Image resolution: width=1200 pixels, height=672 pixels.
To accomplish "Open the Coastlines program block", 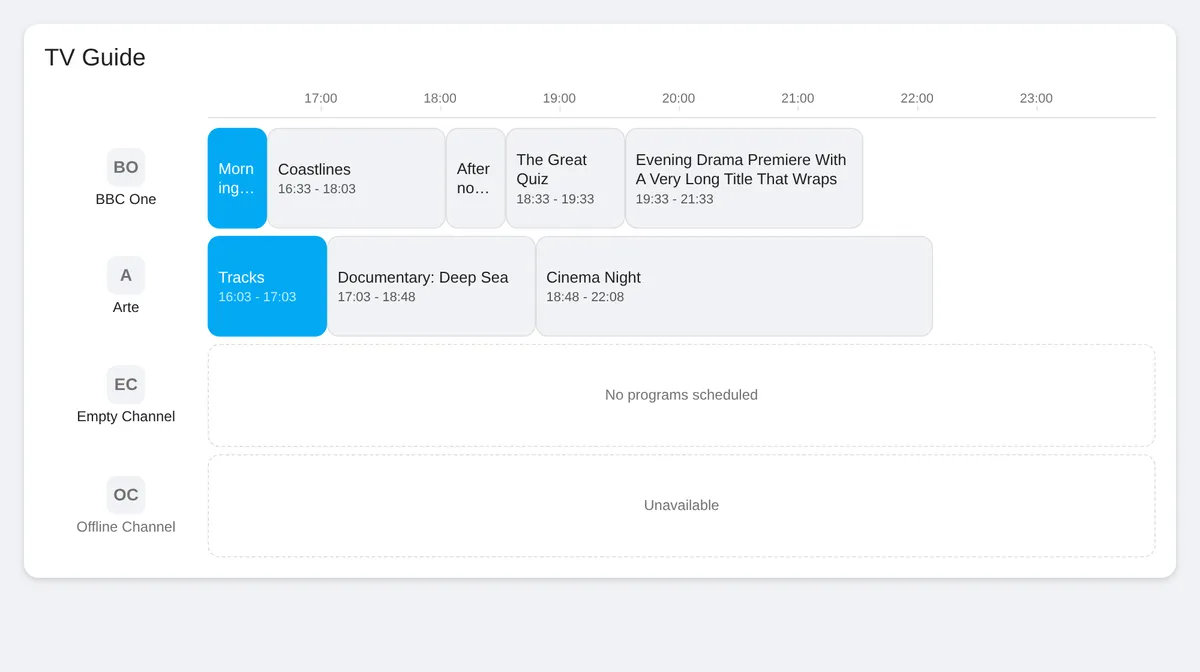I will (x=356, y=178).
